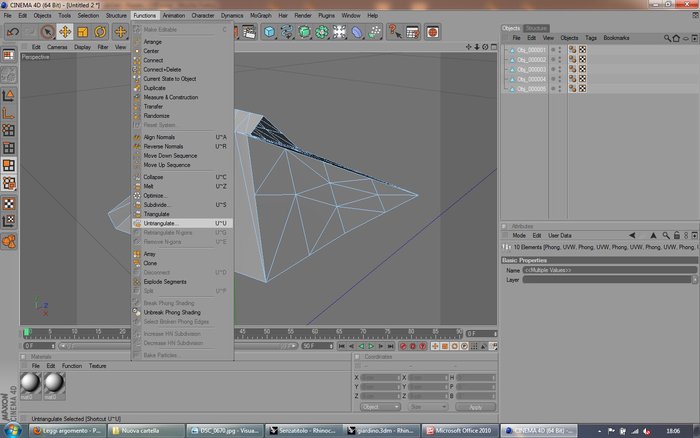
Task: Open the Layer field dropdown arrow
Action: coord(694,279)
